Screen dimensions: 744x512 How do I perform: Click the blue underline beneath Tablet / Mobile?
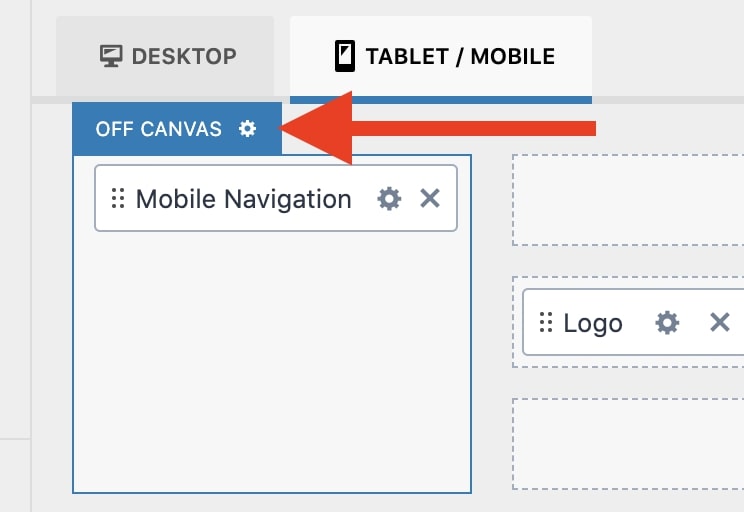[x=441, y=100]
